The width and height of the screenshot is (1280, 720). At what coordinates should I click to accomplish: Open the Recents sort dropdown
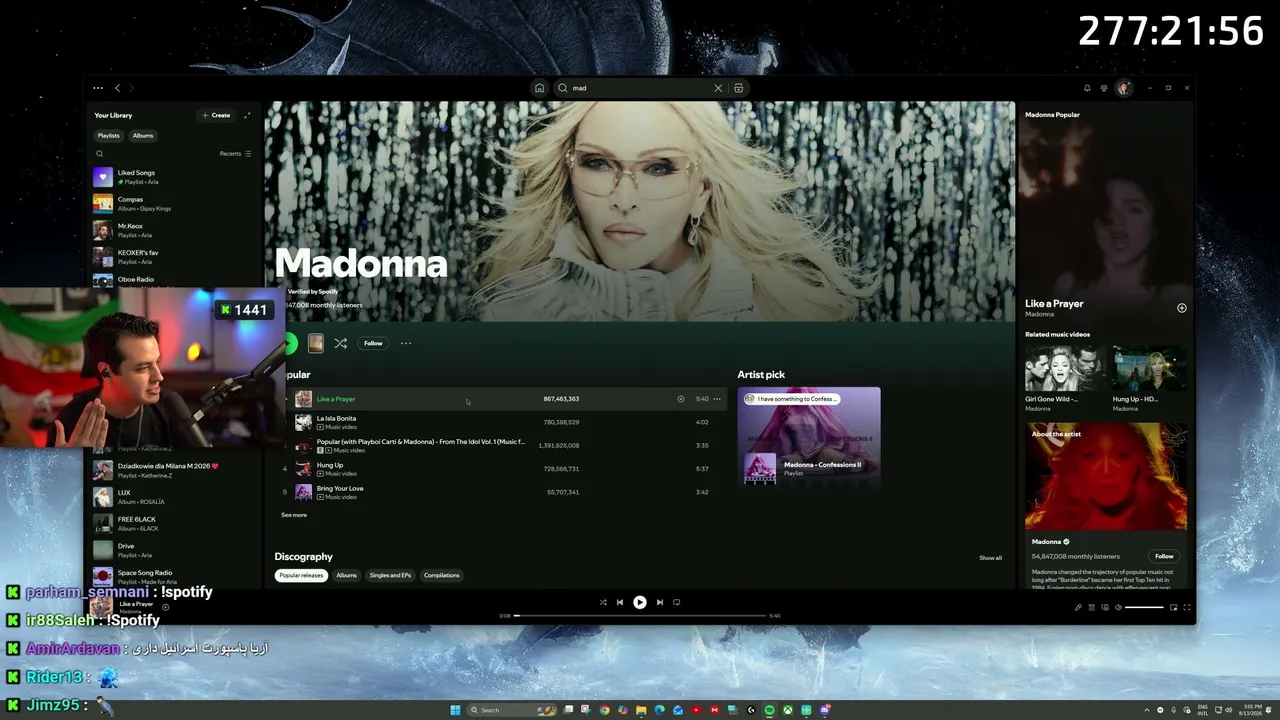(x=236, y=154)
